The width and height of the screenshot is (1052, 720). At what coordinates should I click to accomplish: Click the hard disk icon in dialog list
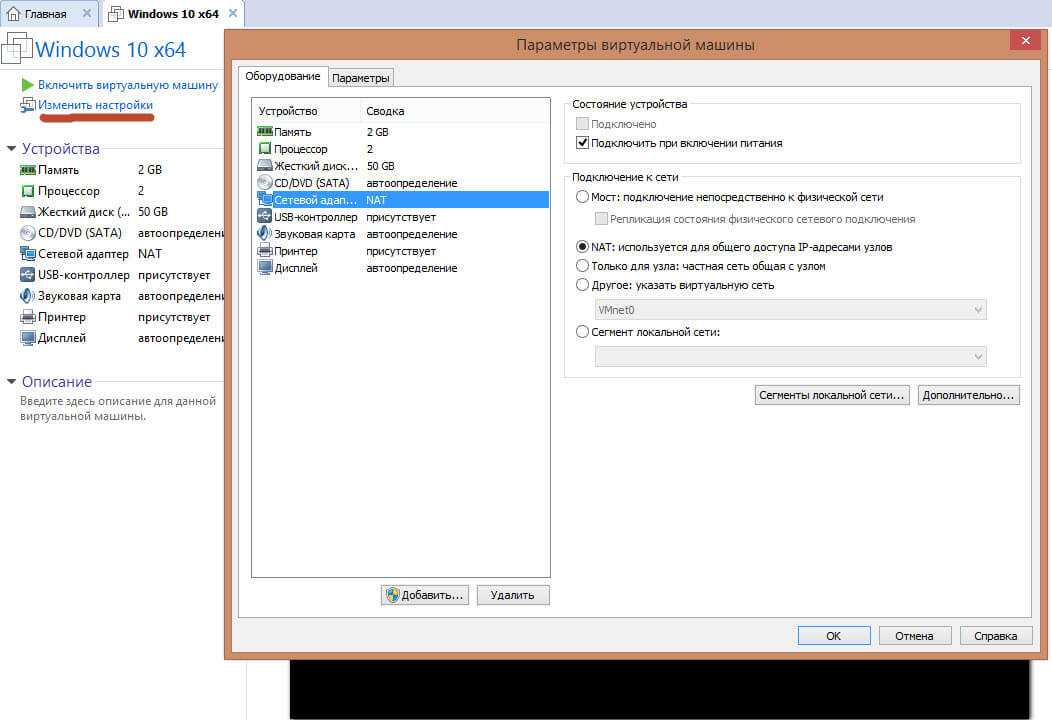pos(265,166)
